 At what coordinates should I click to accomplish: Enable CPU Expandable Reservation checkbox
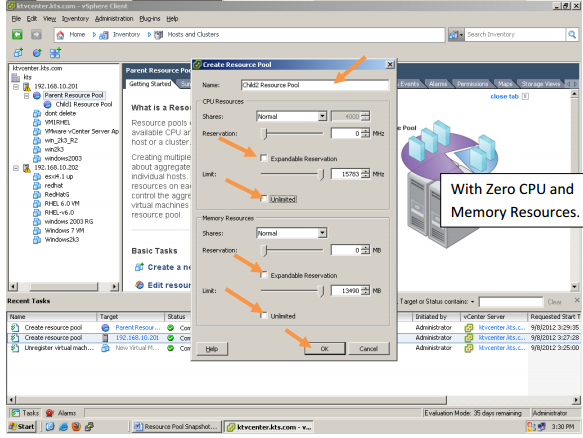click(264, 158)
